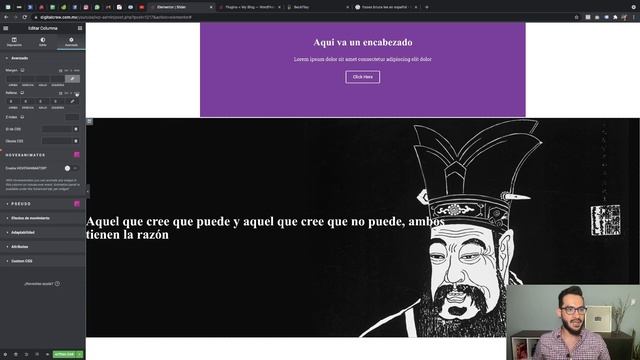Viewport: 640px width, 360px height.
Task: Click dynamic tags icon for ID de CSS
Action: click(x=76, y=129)
